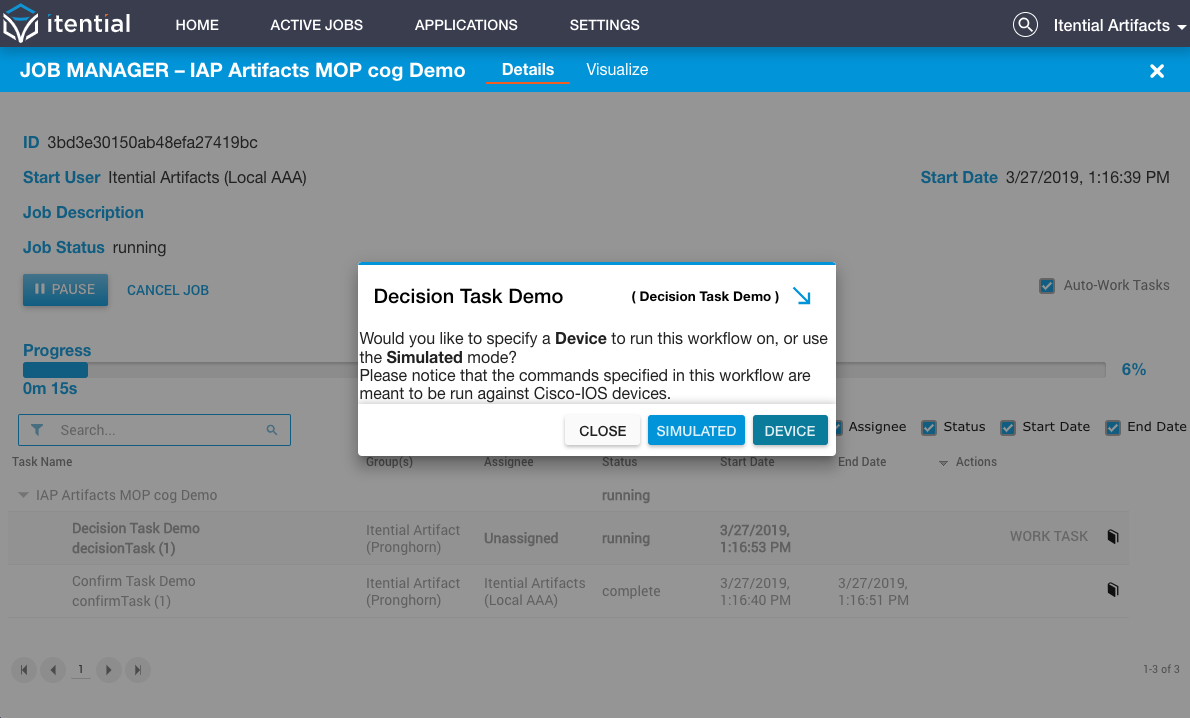Open the ACTIVE JOBS menu
The height and width of the screenshot is (718, 1190).
point(316,25)
